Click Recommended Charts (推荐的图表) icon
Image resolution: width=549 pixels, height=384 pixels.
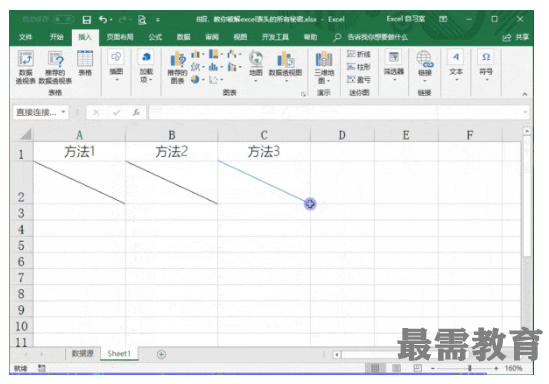coord(178,67)
